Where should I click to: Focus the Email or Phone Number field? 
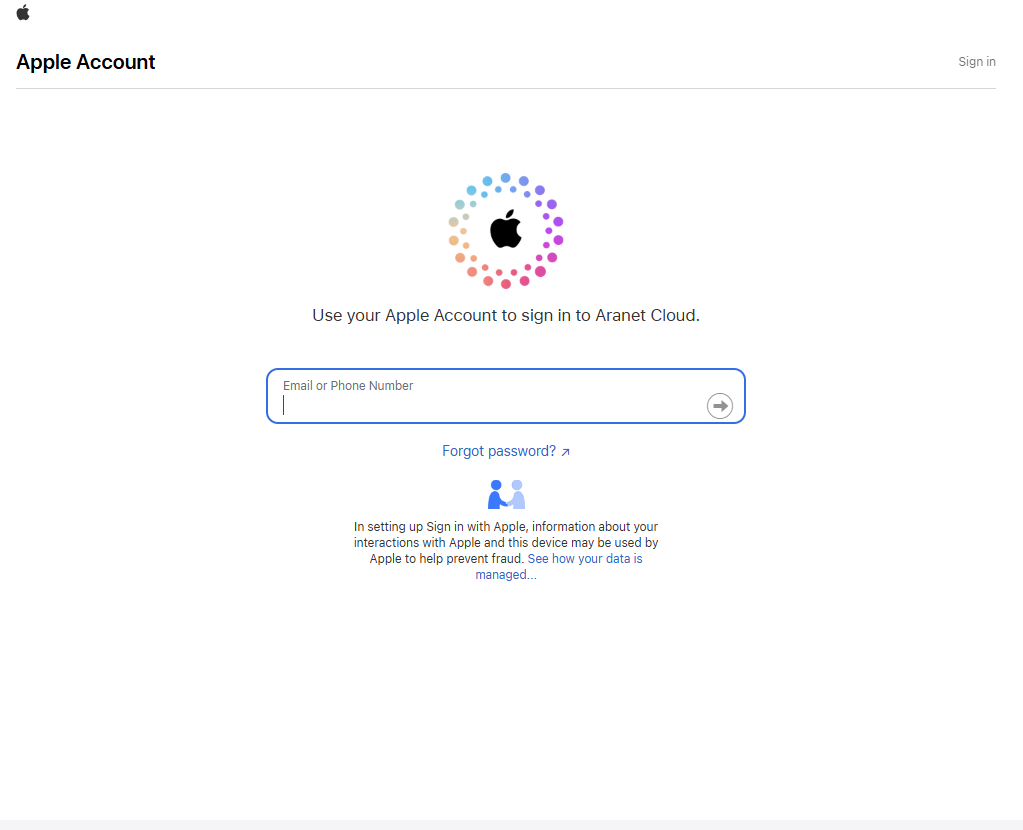(490, 405)
